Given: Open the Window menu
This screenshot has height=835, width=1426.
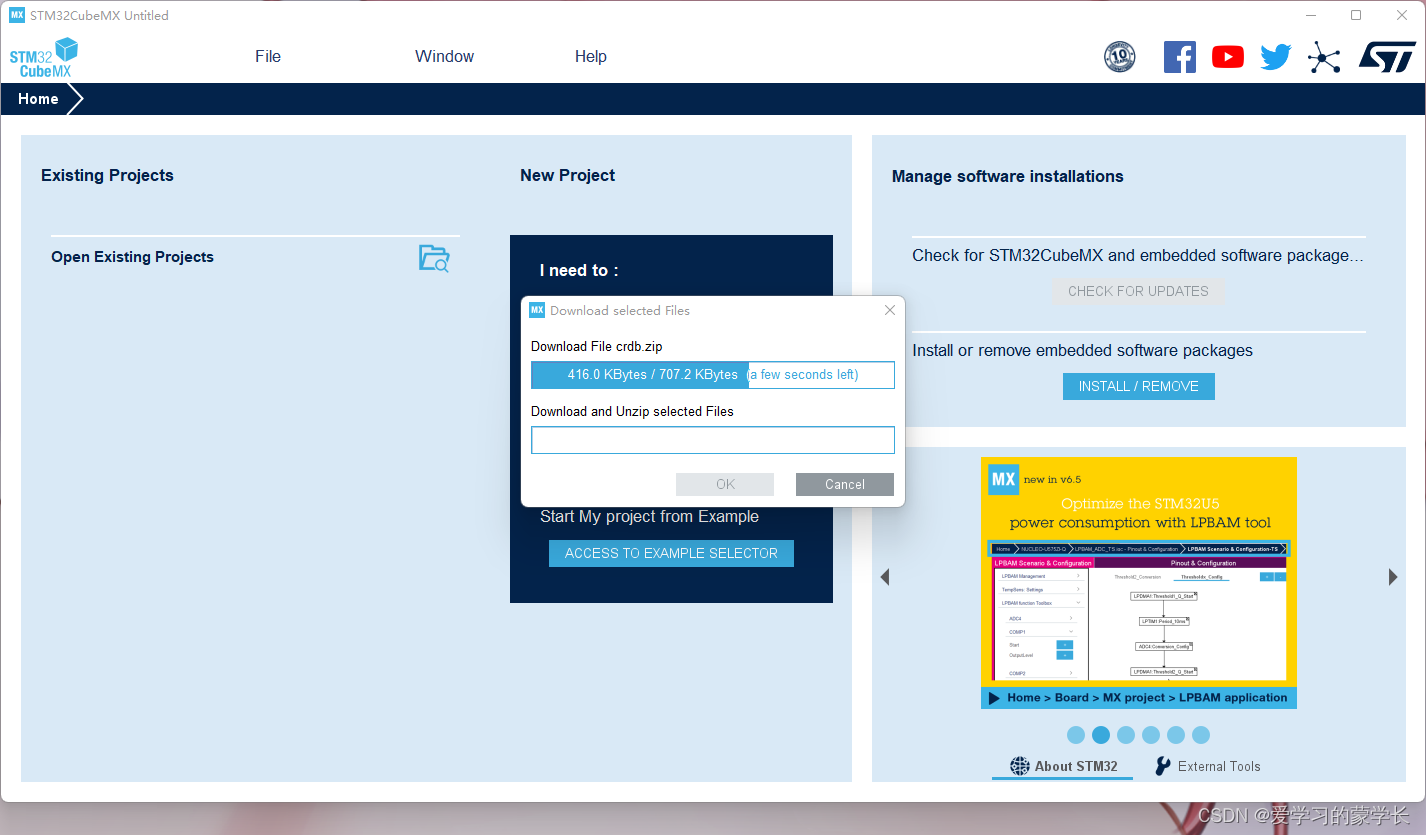Looking at the screenshot, I should (445, 56).
